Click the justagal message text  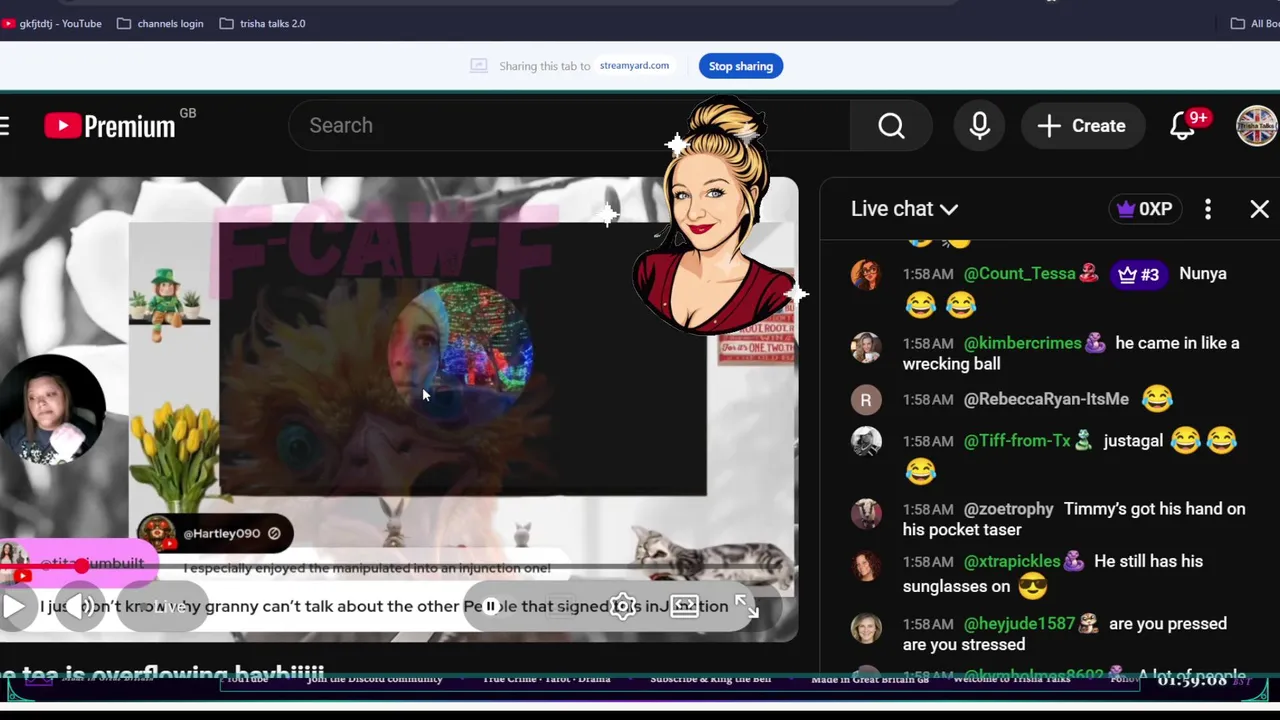pos(1133,441)
